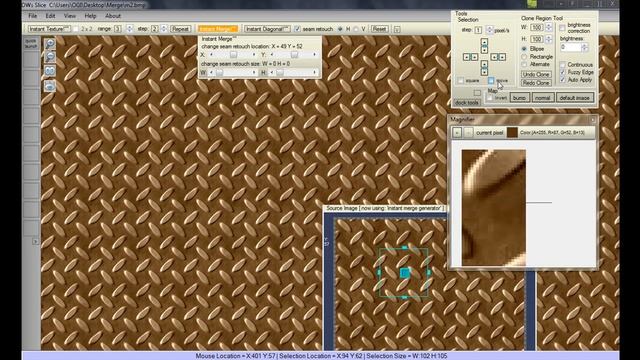Click outermost right arrow in Selection panel
Viewport: 640px width, 360px height.
pos(502,57)
